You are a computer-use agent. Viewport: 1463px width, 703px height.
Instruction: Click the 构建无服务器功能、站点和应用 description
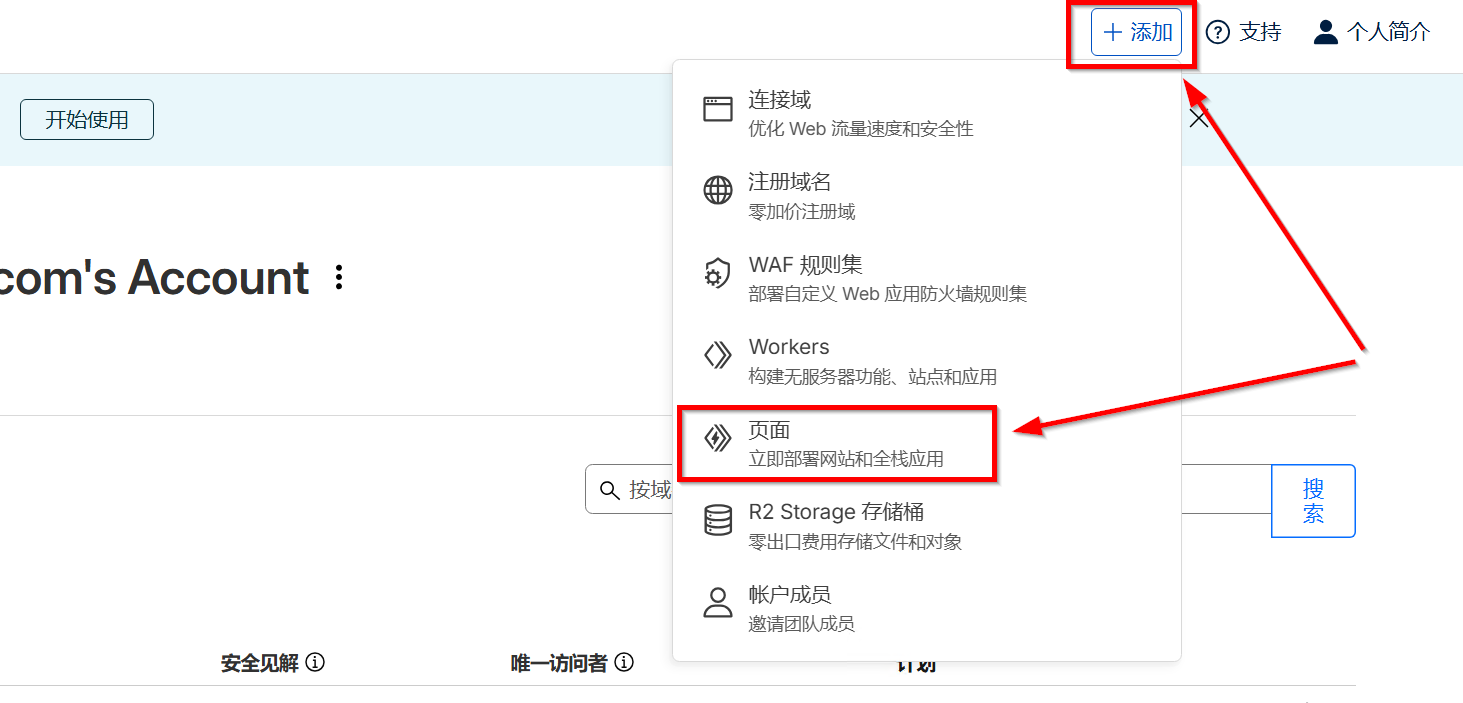[873, 377]
